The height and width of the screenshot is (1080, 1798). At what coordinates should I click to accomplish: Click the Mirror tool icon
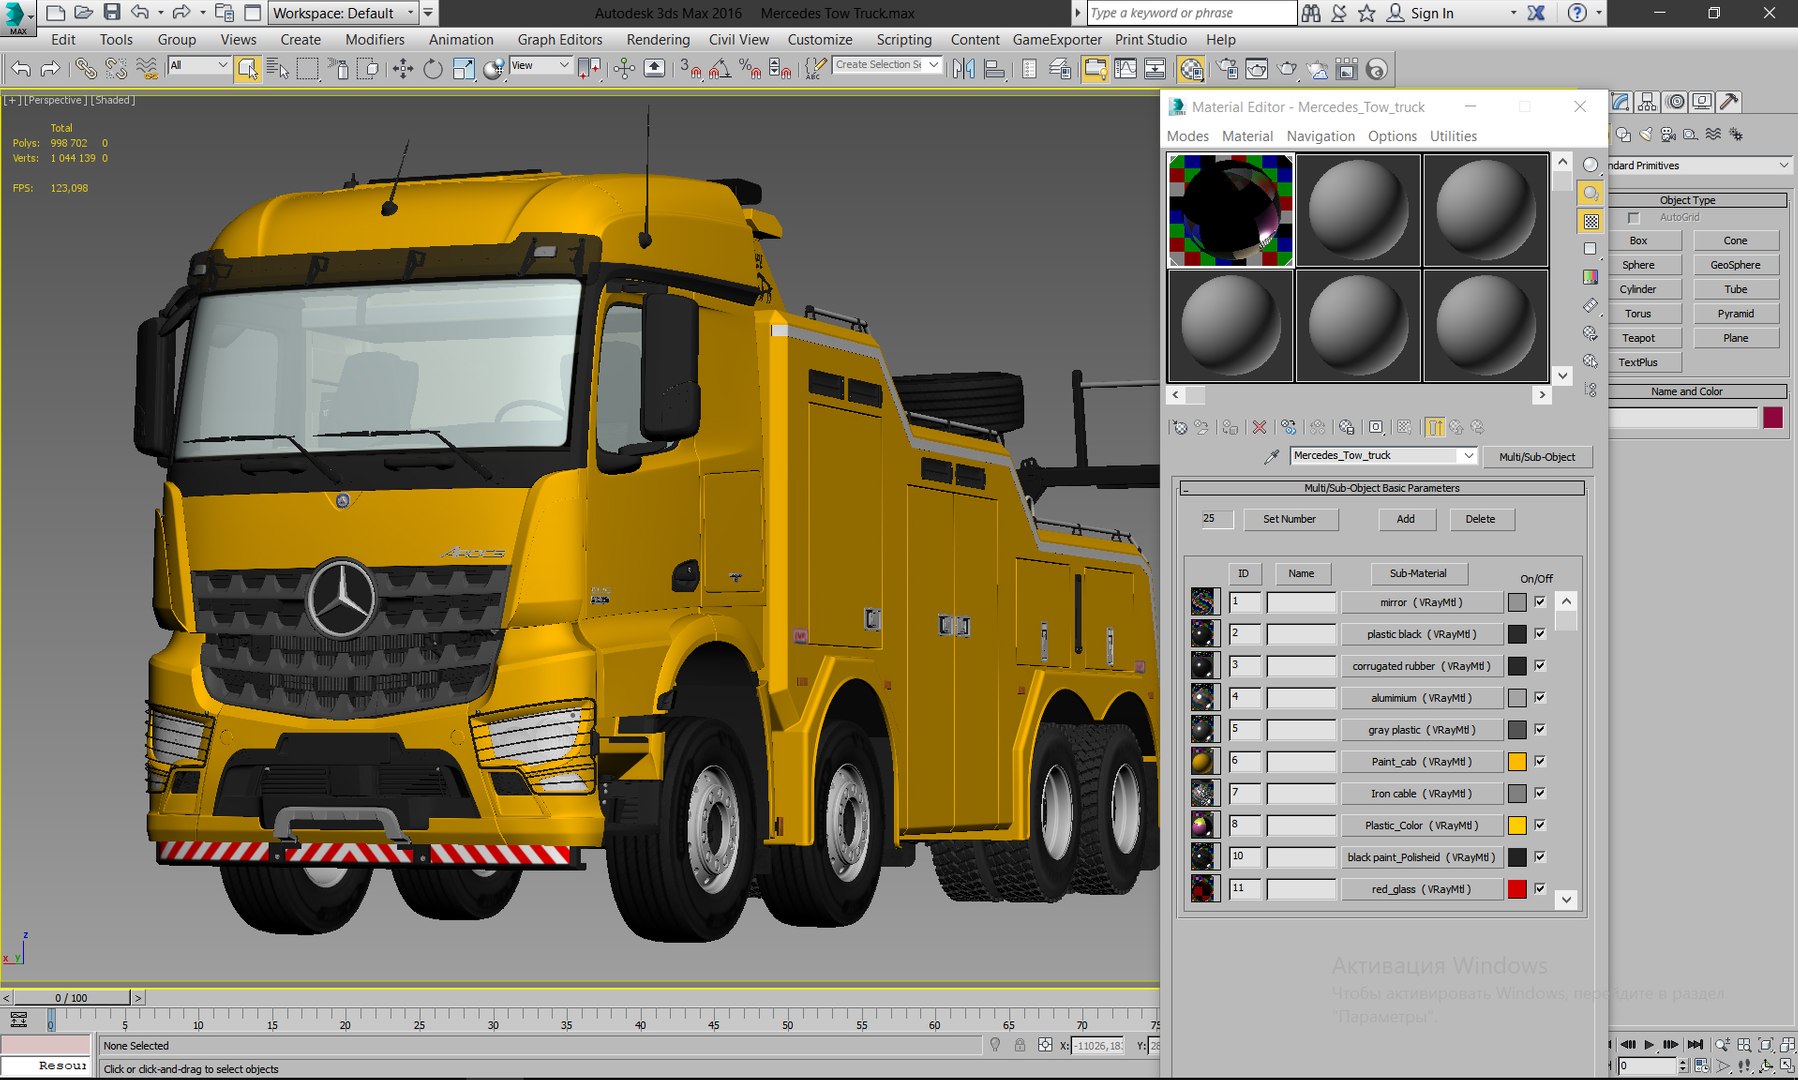(x=964, y=68)
